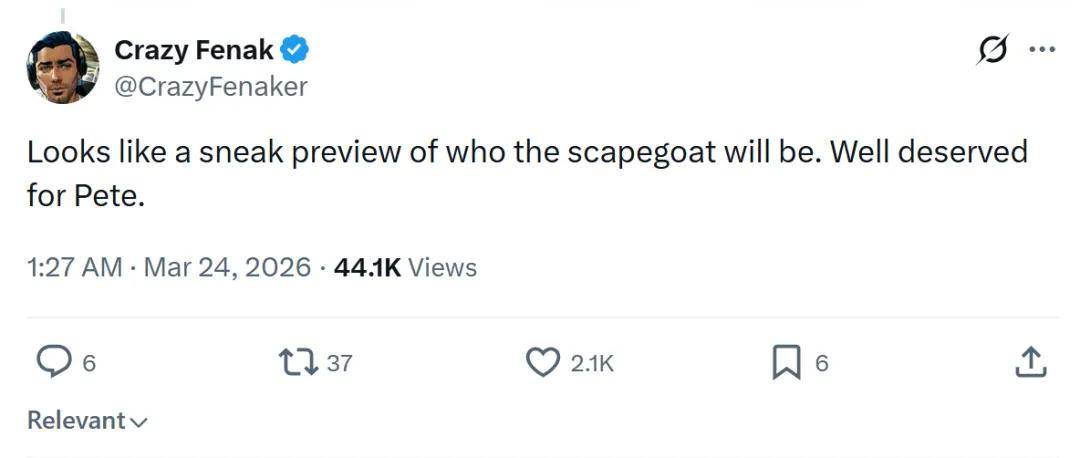Toggle the like heart icon
This screenshot has height=458, width=1080.
coord(542,362)
